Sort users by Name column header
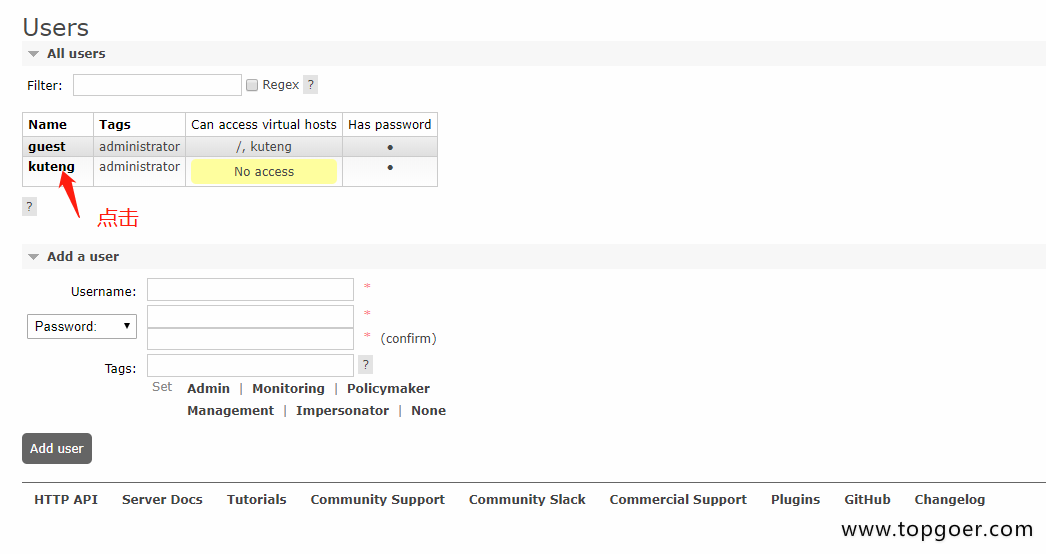Screen dimensions: 1046x554 (x=47, y=124)
